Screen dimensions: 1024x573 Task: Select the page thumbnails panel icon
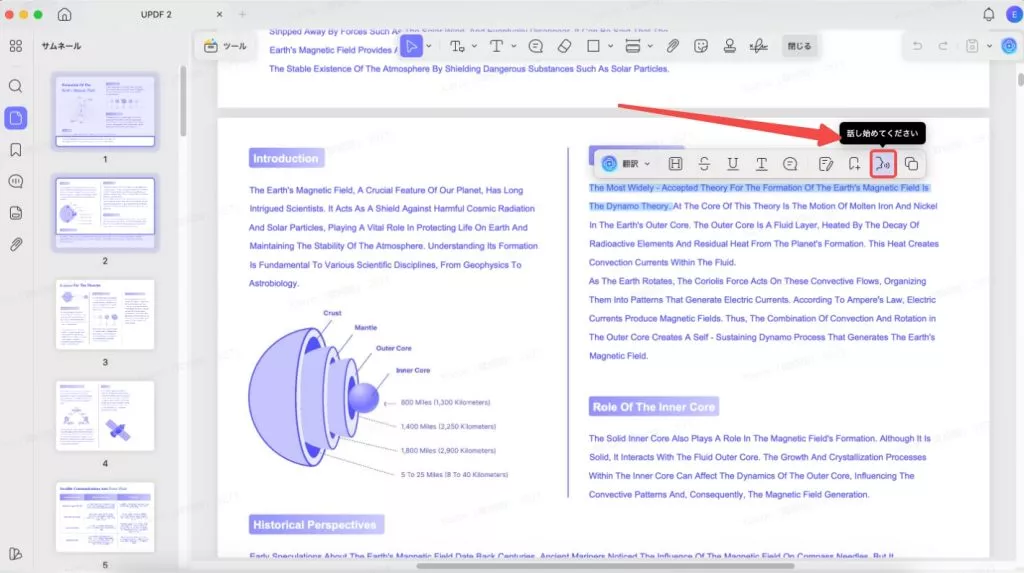16,118
